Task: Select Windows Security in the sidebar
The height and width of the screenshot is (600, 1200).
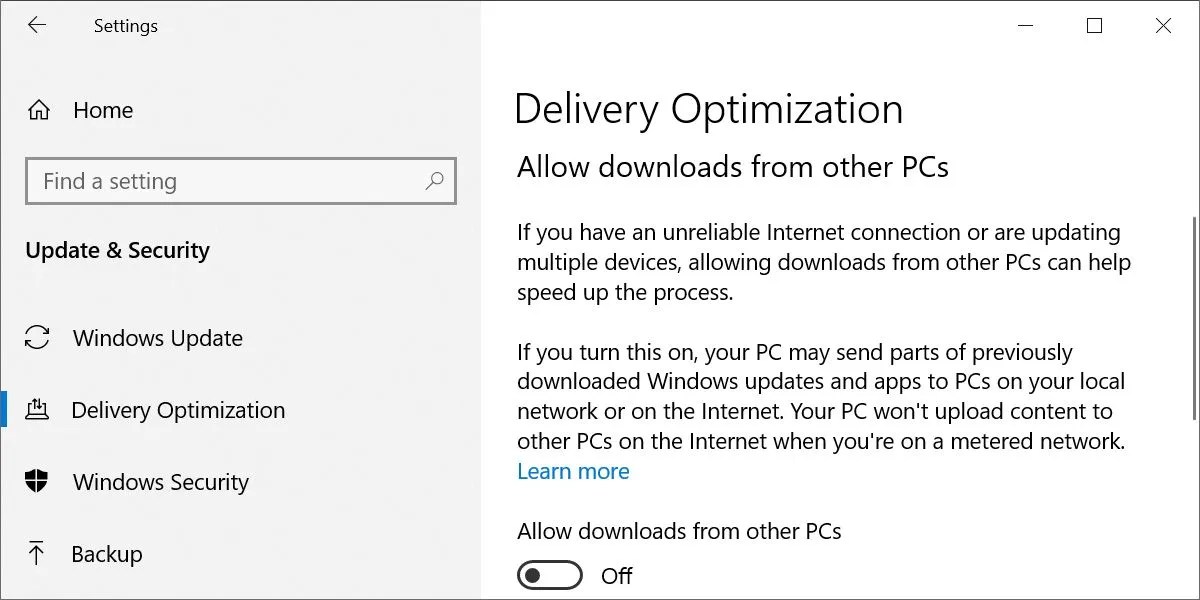Action: click(160, 481)
